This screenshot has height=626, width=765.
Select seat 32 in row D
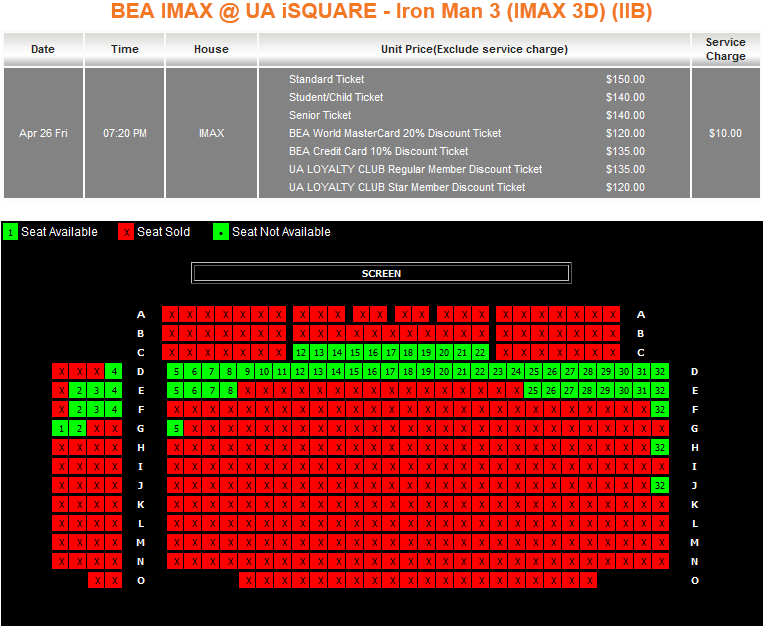click(x=660, y=371)
